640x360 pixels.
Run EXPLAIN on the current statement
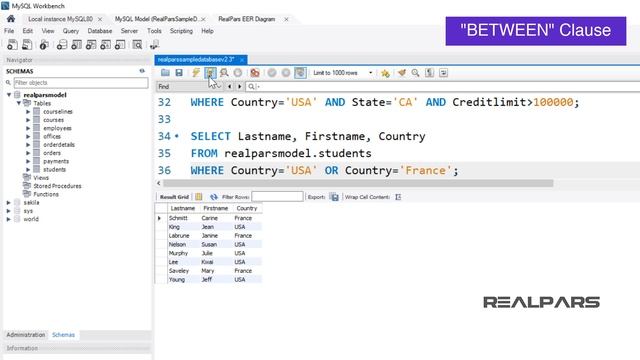coord(224,73)
